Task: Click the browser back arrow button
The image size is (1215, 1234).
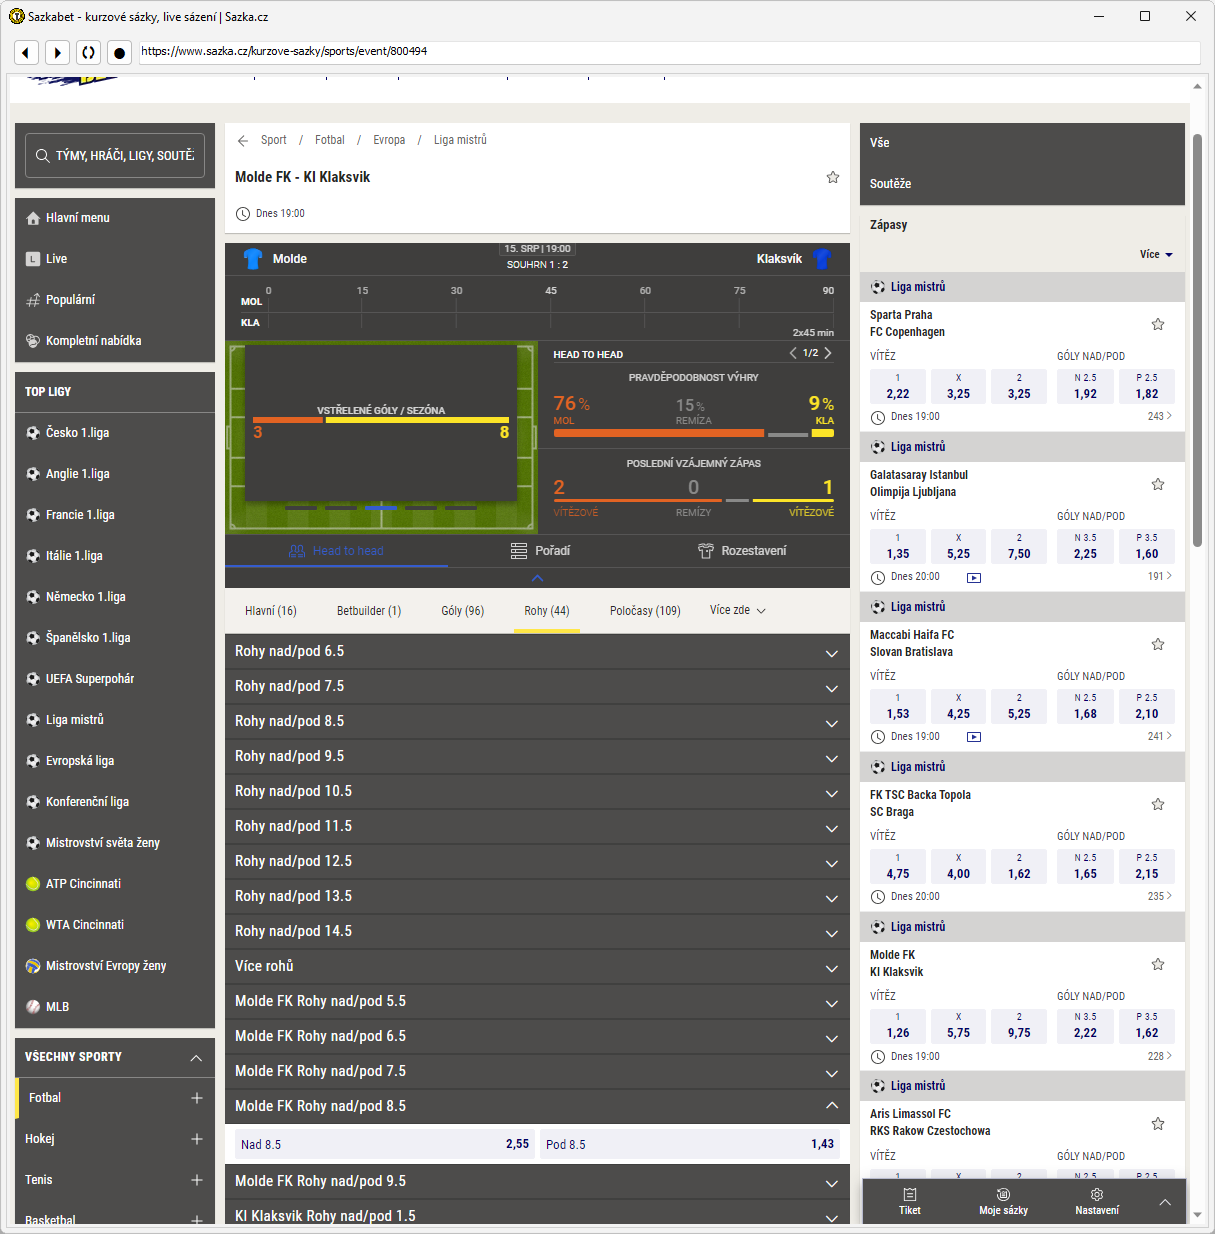Action: [x=27, y=52]
